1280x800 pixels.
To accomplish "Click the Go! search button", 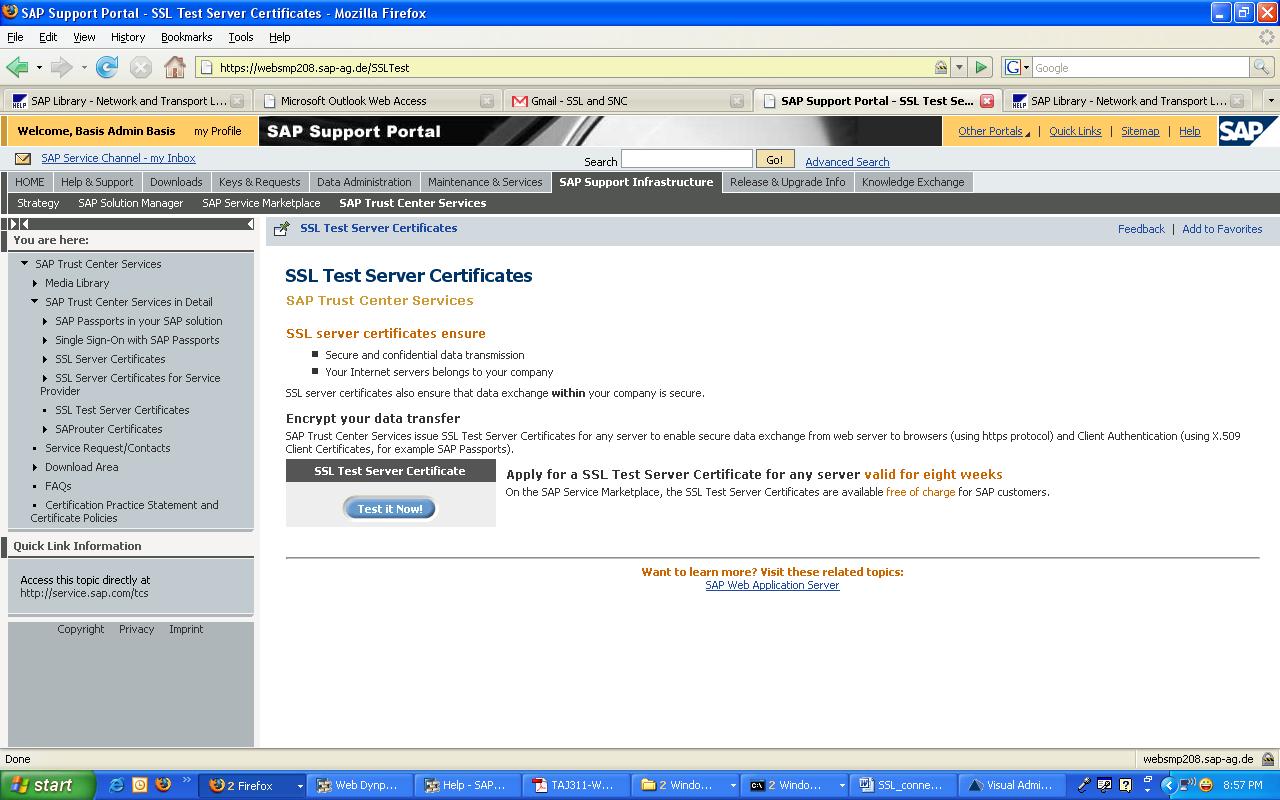I will coord(775,159).
